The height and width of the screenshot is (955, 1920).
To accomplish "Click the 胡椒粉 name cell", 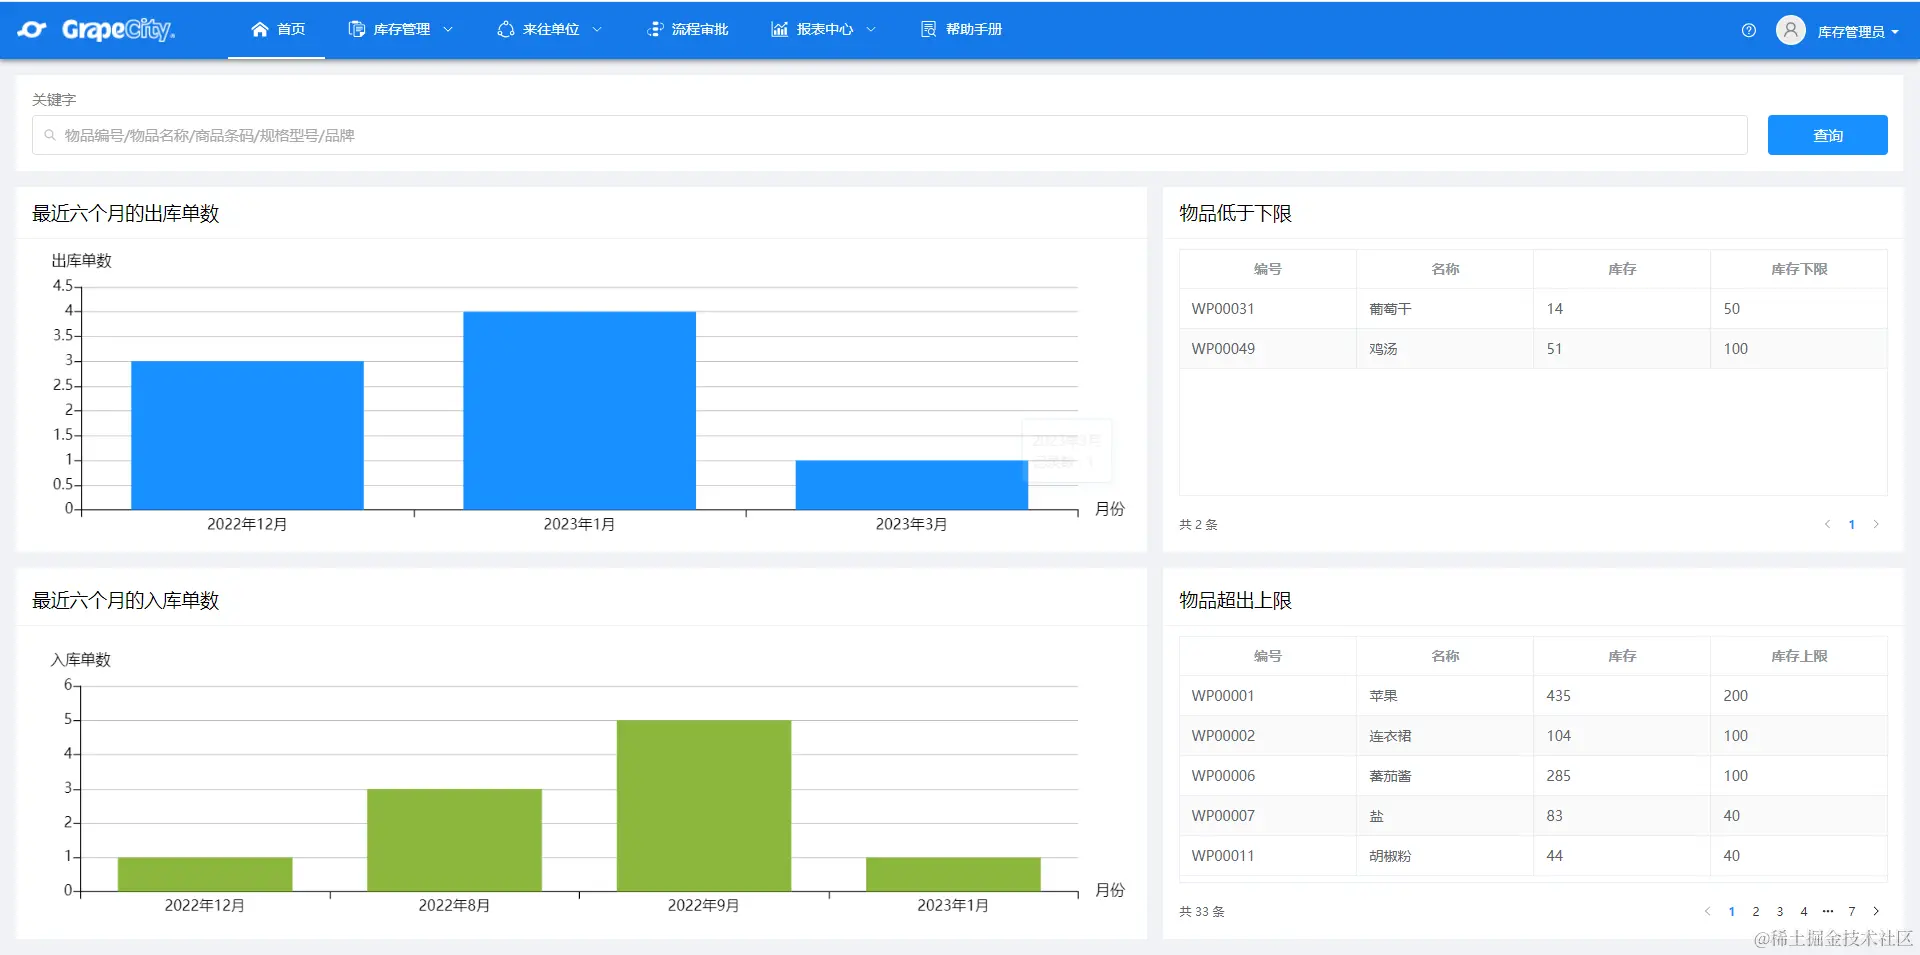I will [x=1445, y=856].
